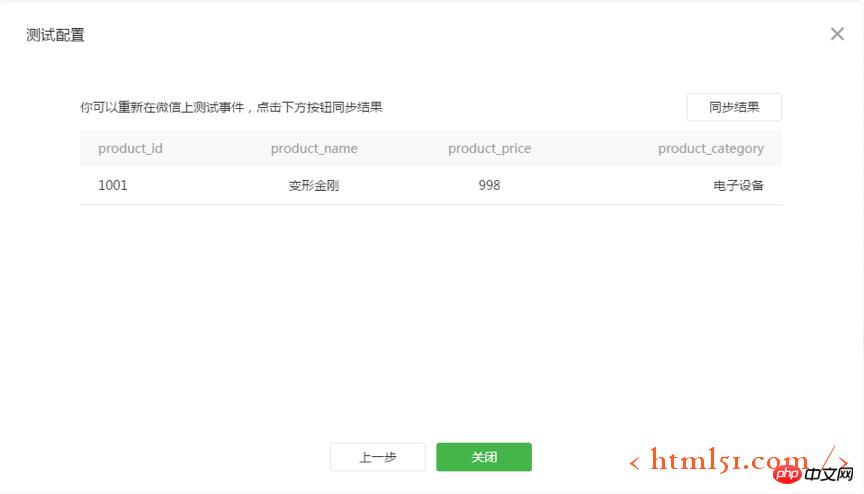This screenshot has width=864, height=494.
Task: Select the product_category column header
Action: pyautogui.click(x=710, y=148)
